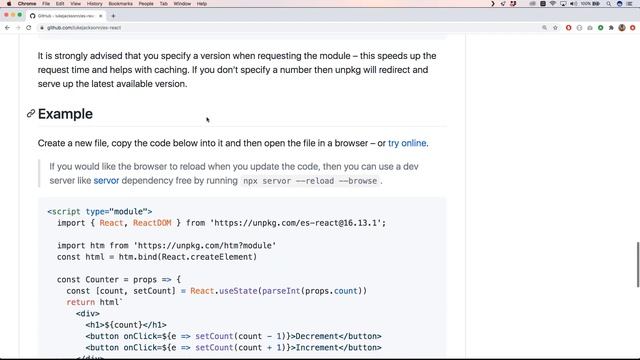The width and height of the screenshot is (640, 360).
Task: Open the History menu
Action: (94, 4)
